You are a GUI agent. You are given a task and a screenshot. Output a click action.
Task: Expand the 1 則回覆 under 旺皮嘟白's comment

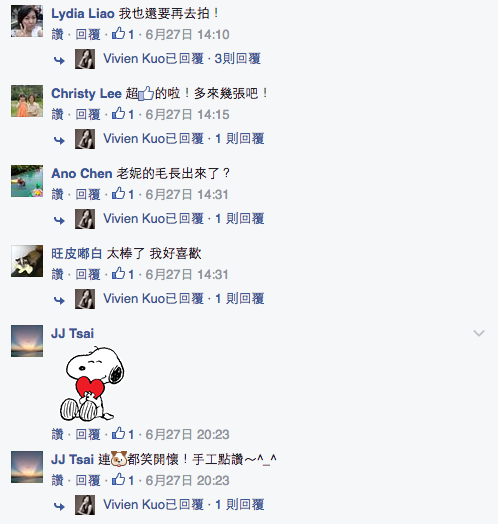tap(240, 299)
